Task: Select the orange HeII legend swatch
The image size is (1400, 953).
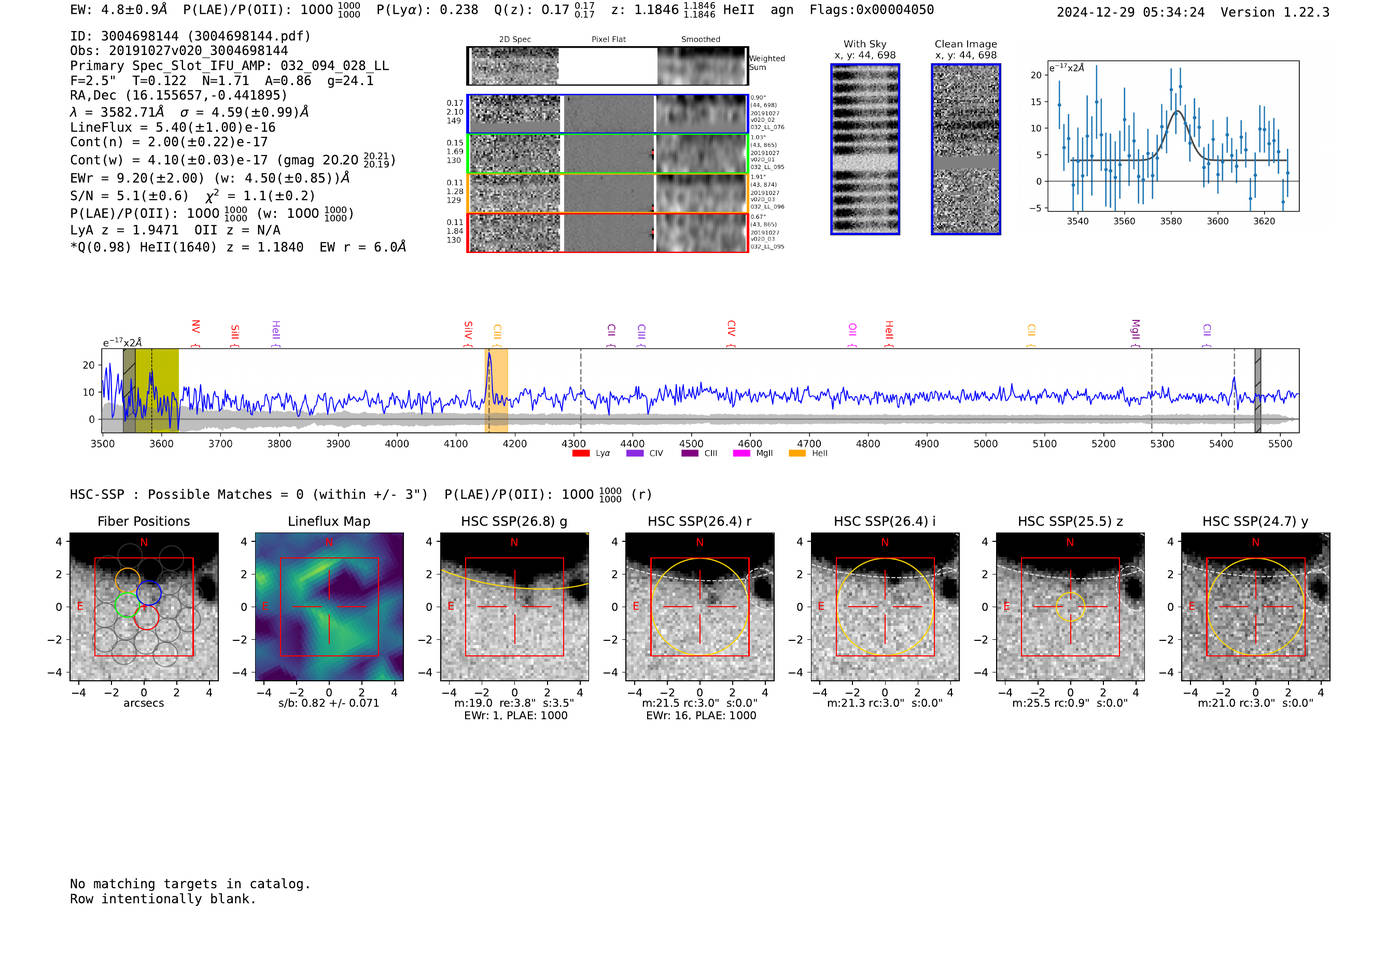Action: pyautogui.click(x=797, y=453)
